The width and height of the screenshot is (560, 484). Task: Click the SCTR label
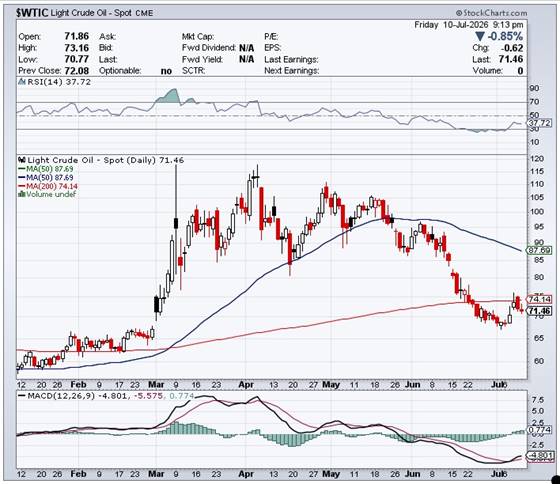click(194, 71)
